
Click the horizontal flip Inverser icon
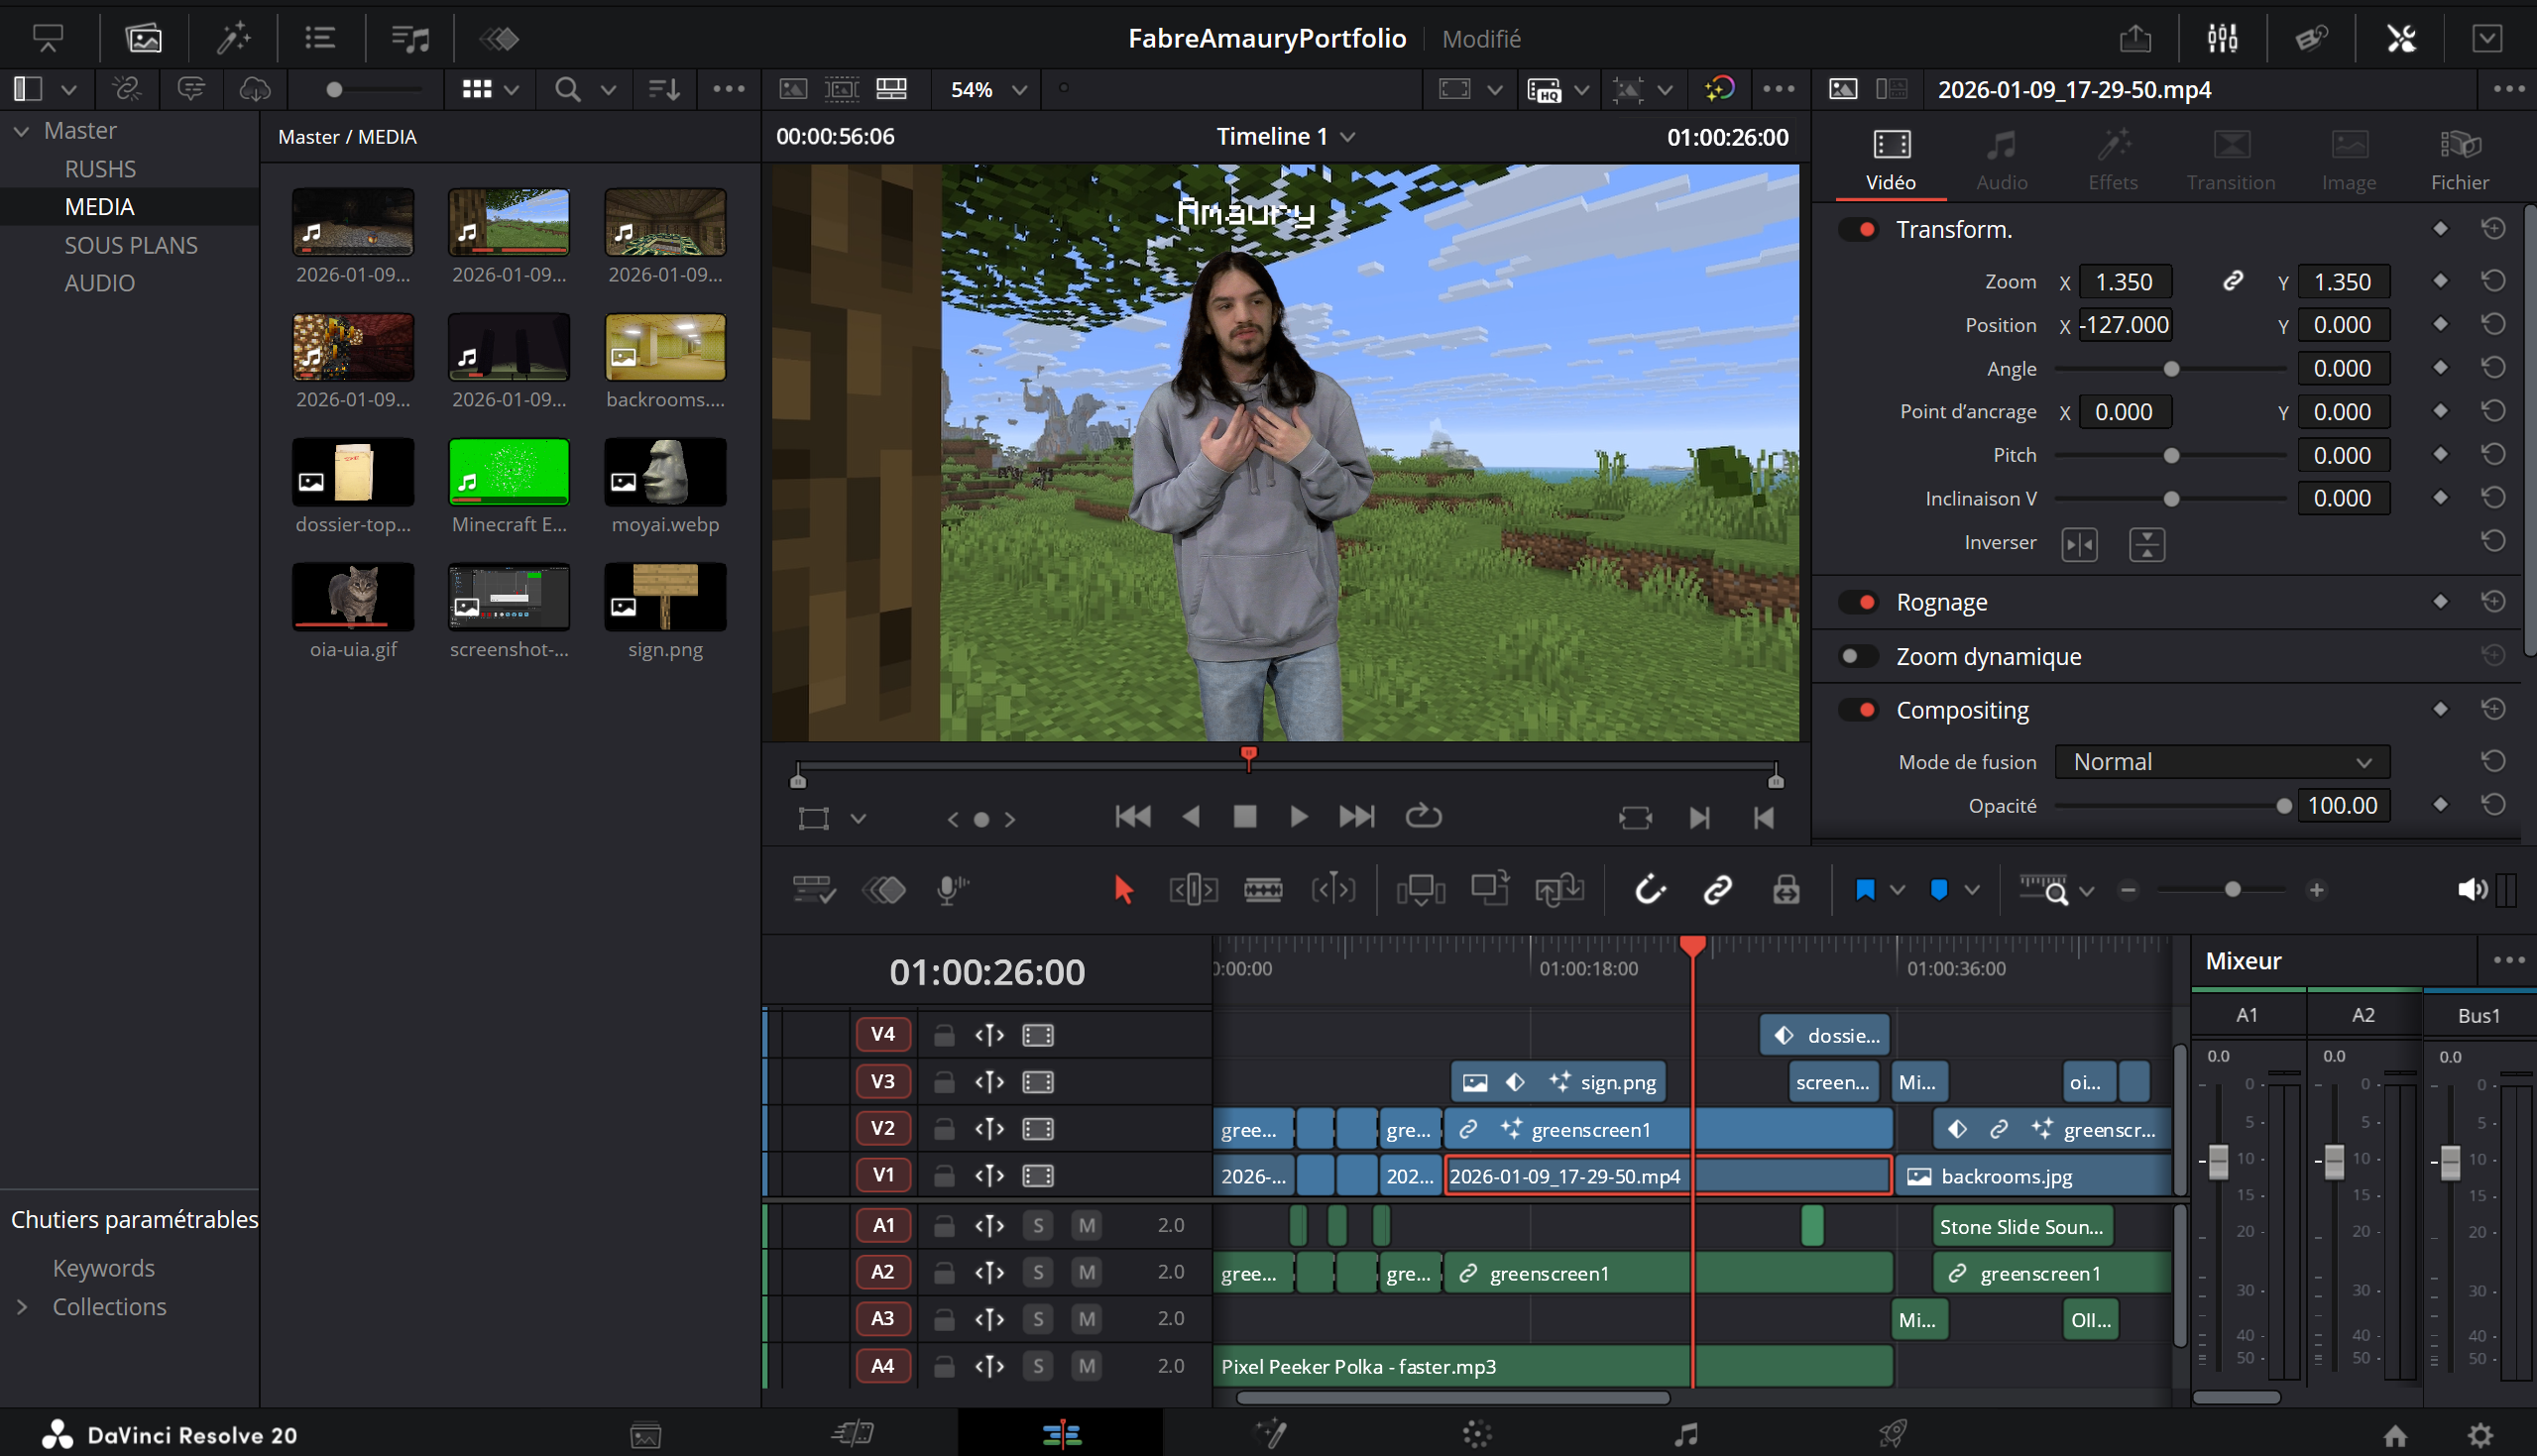click(2079, 544)
